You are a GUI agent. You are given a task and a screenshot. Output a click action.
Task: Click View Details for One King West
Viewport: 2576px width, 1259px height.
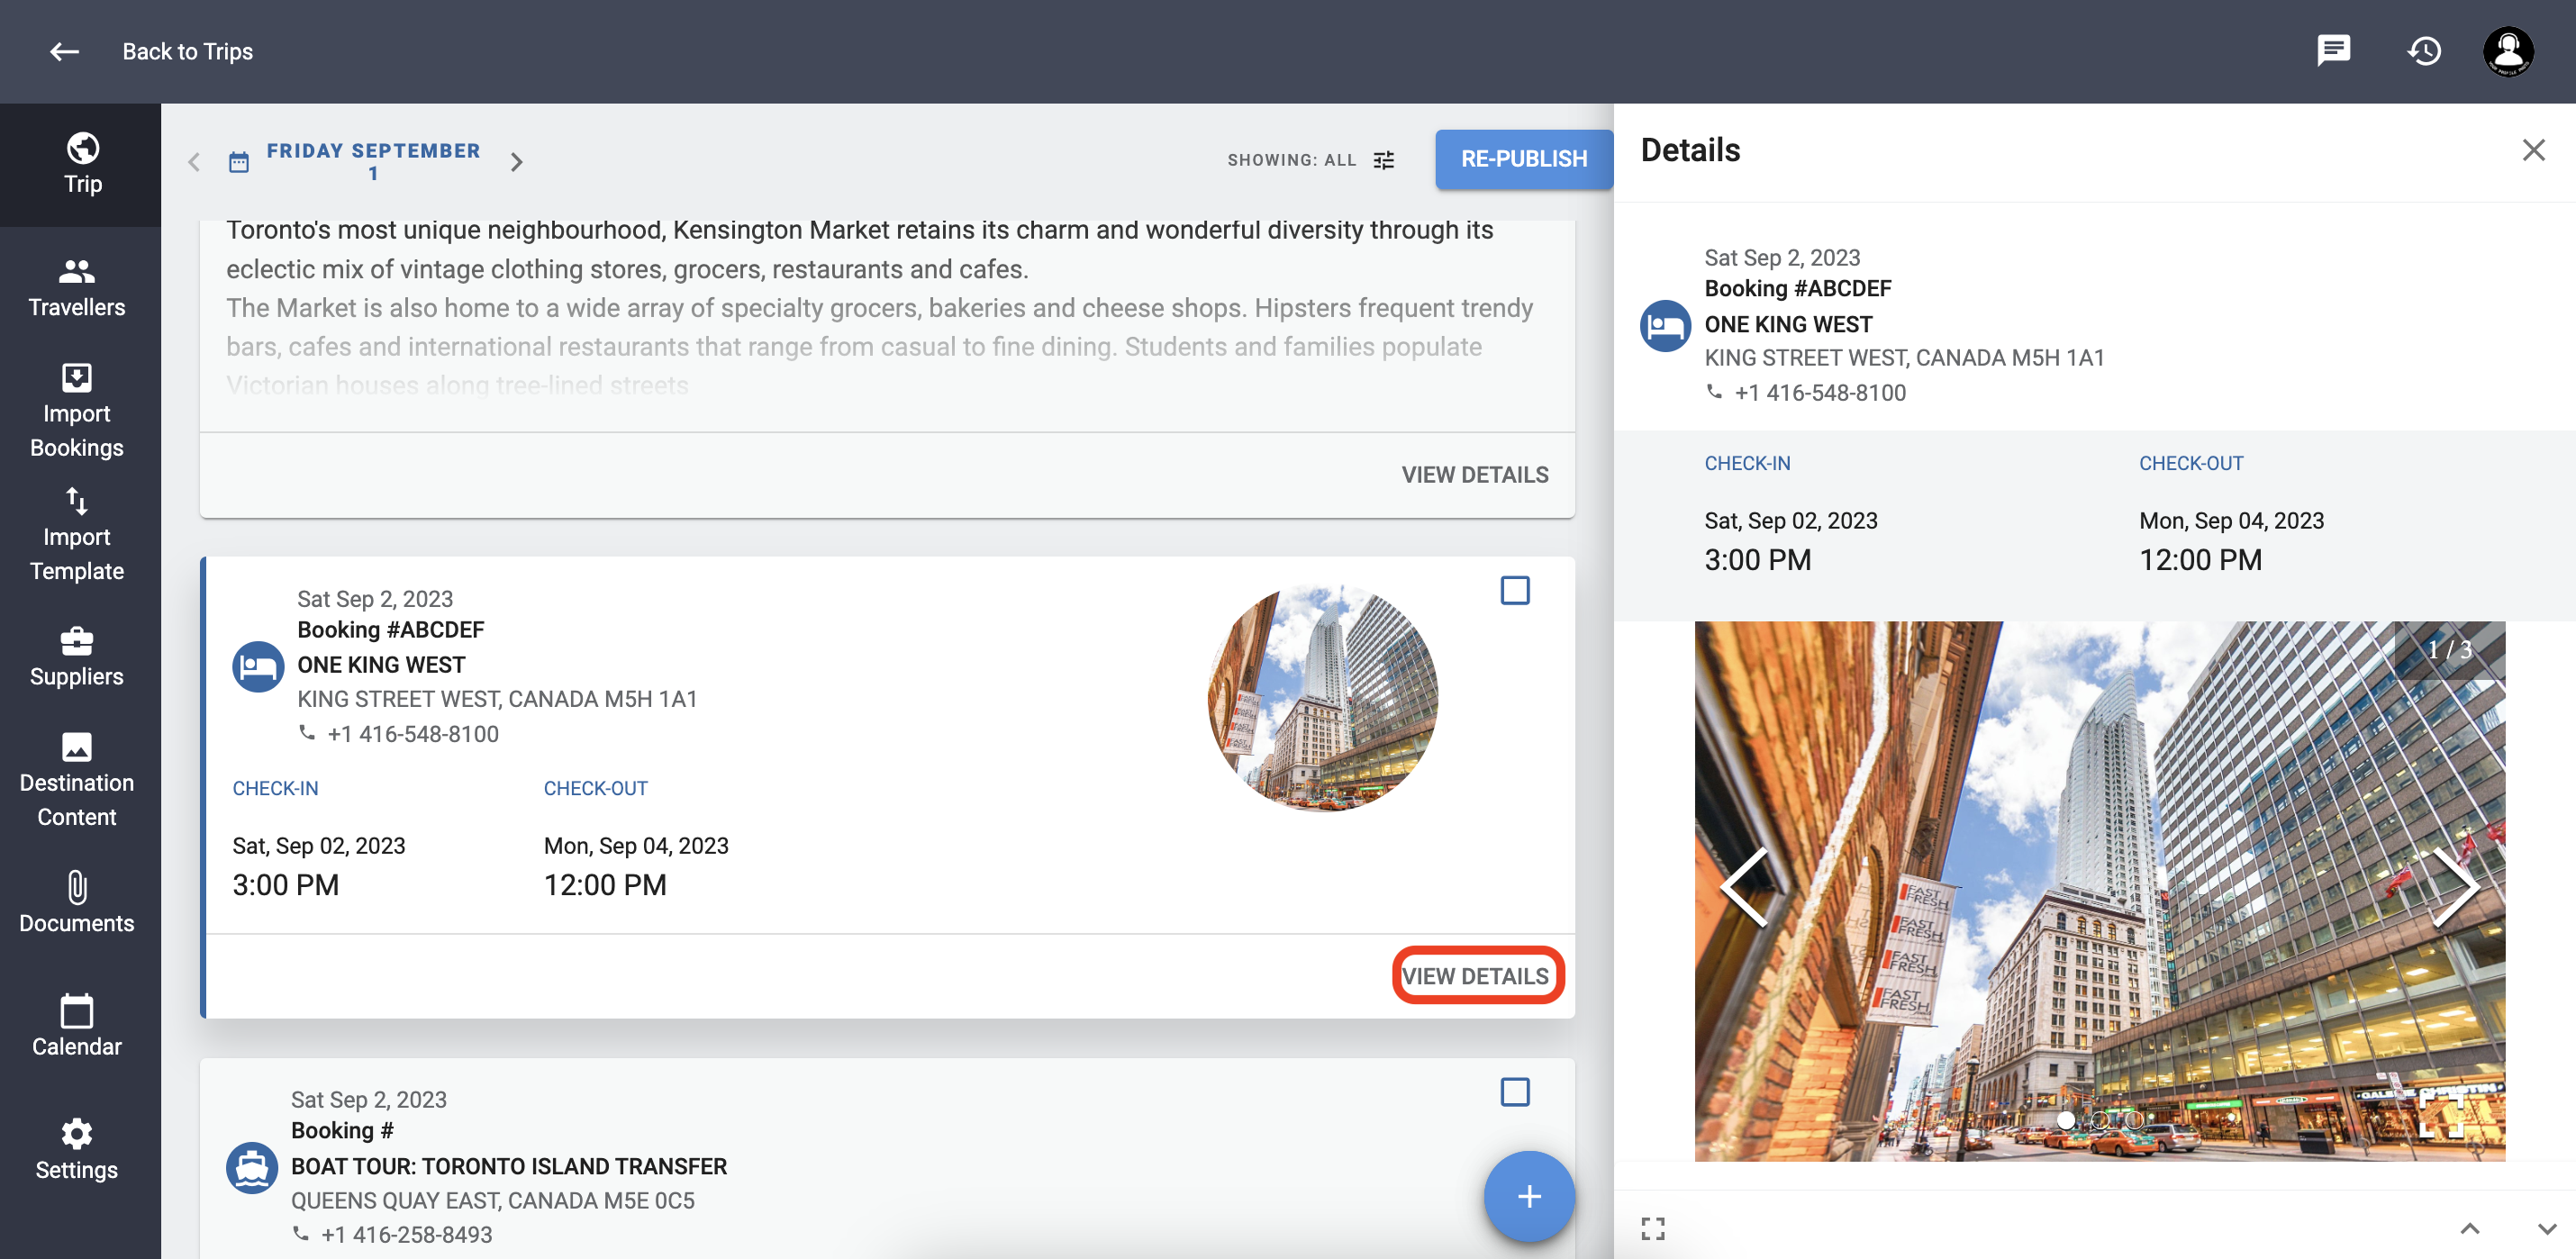[x=1475, y=975]
